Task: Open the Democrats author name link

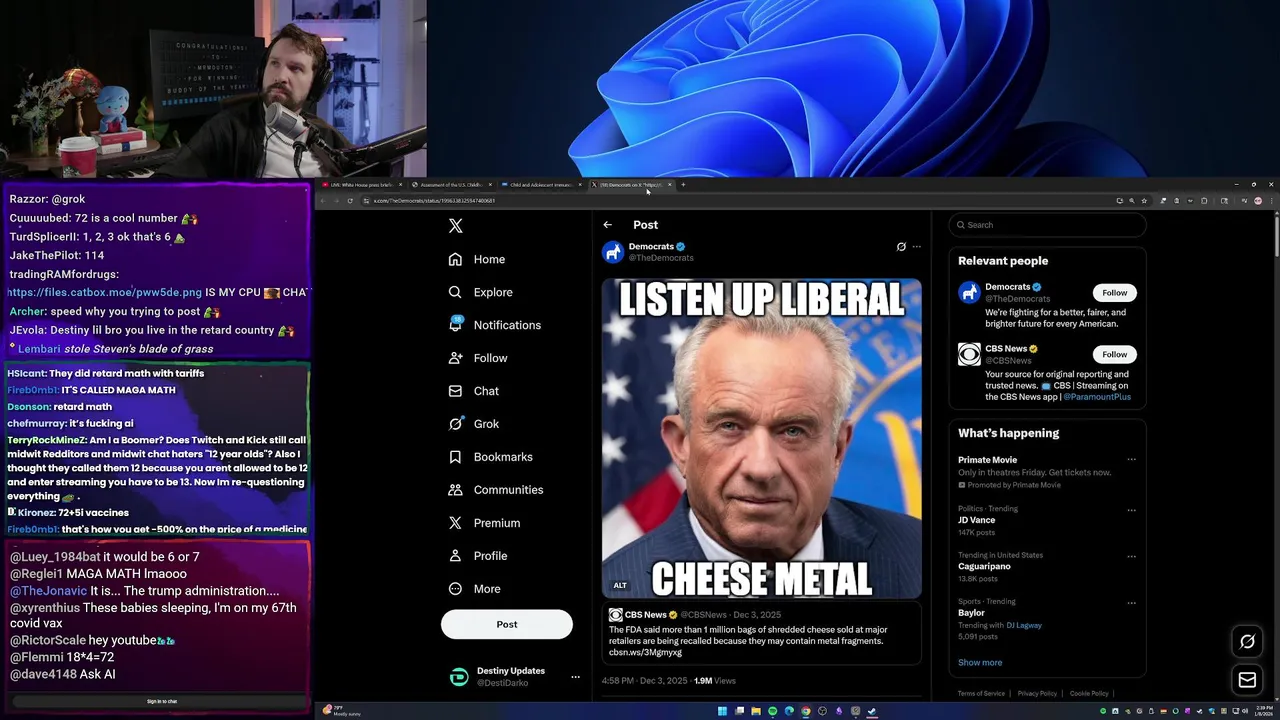Action: coord(651,246)
